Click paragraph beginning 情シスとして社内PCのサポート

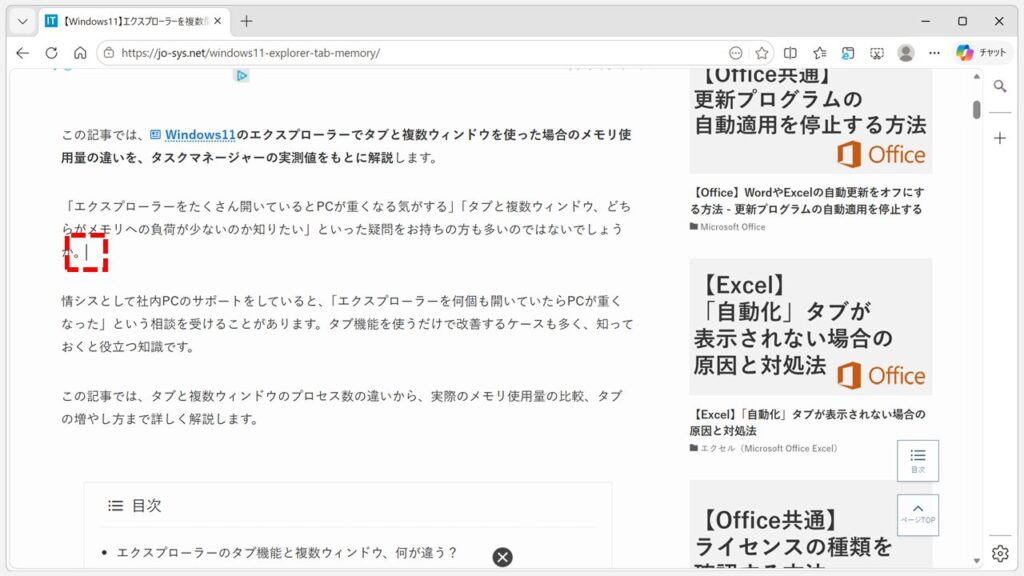pyautogui.click(x=347, y=324)
